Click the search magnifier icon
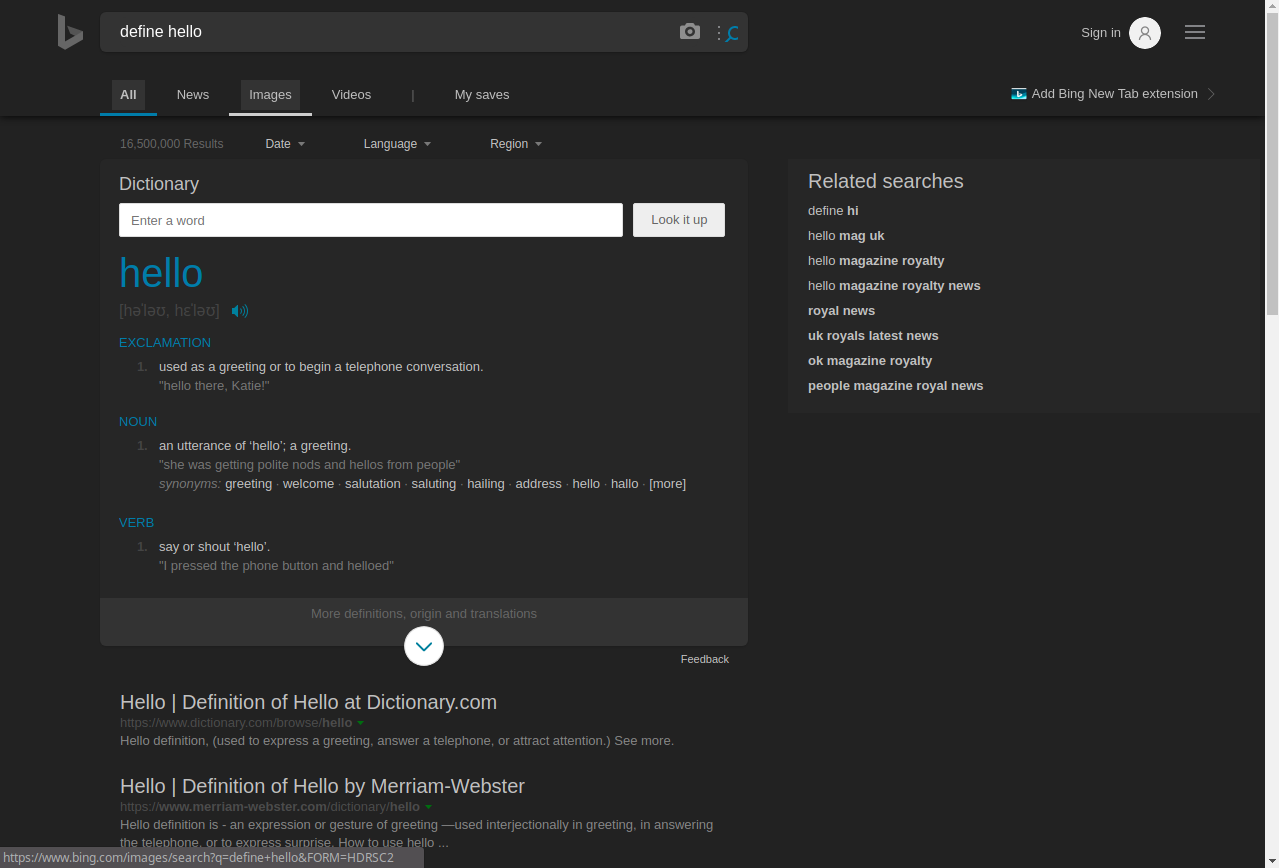This screenshot has height=868, width=1279. point(731,33)
